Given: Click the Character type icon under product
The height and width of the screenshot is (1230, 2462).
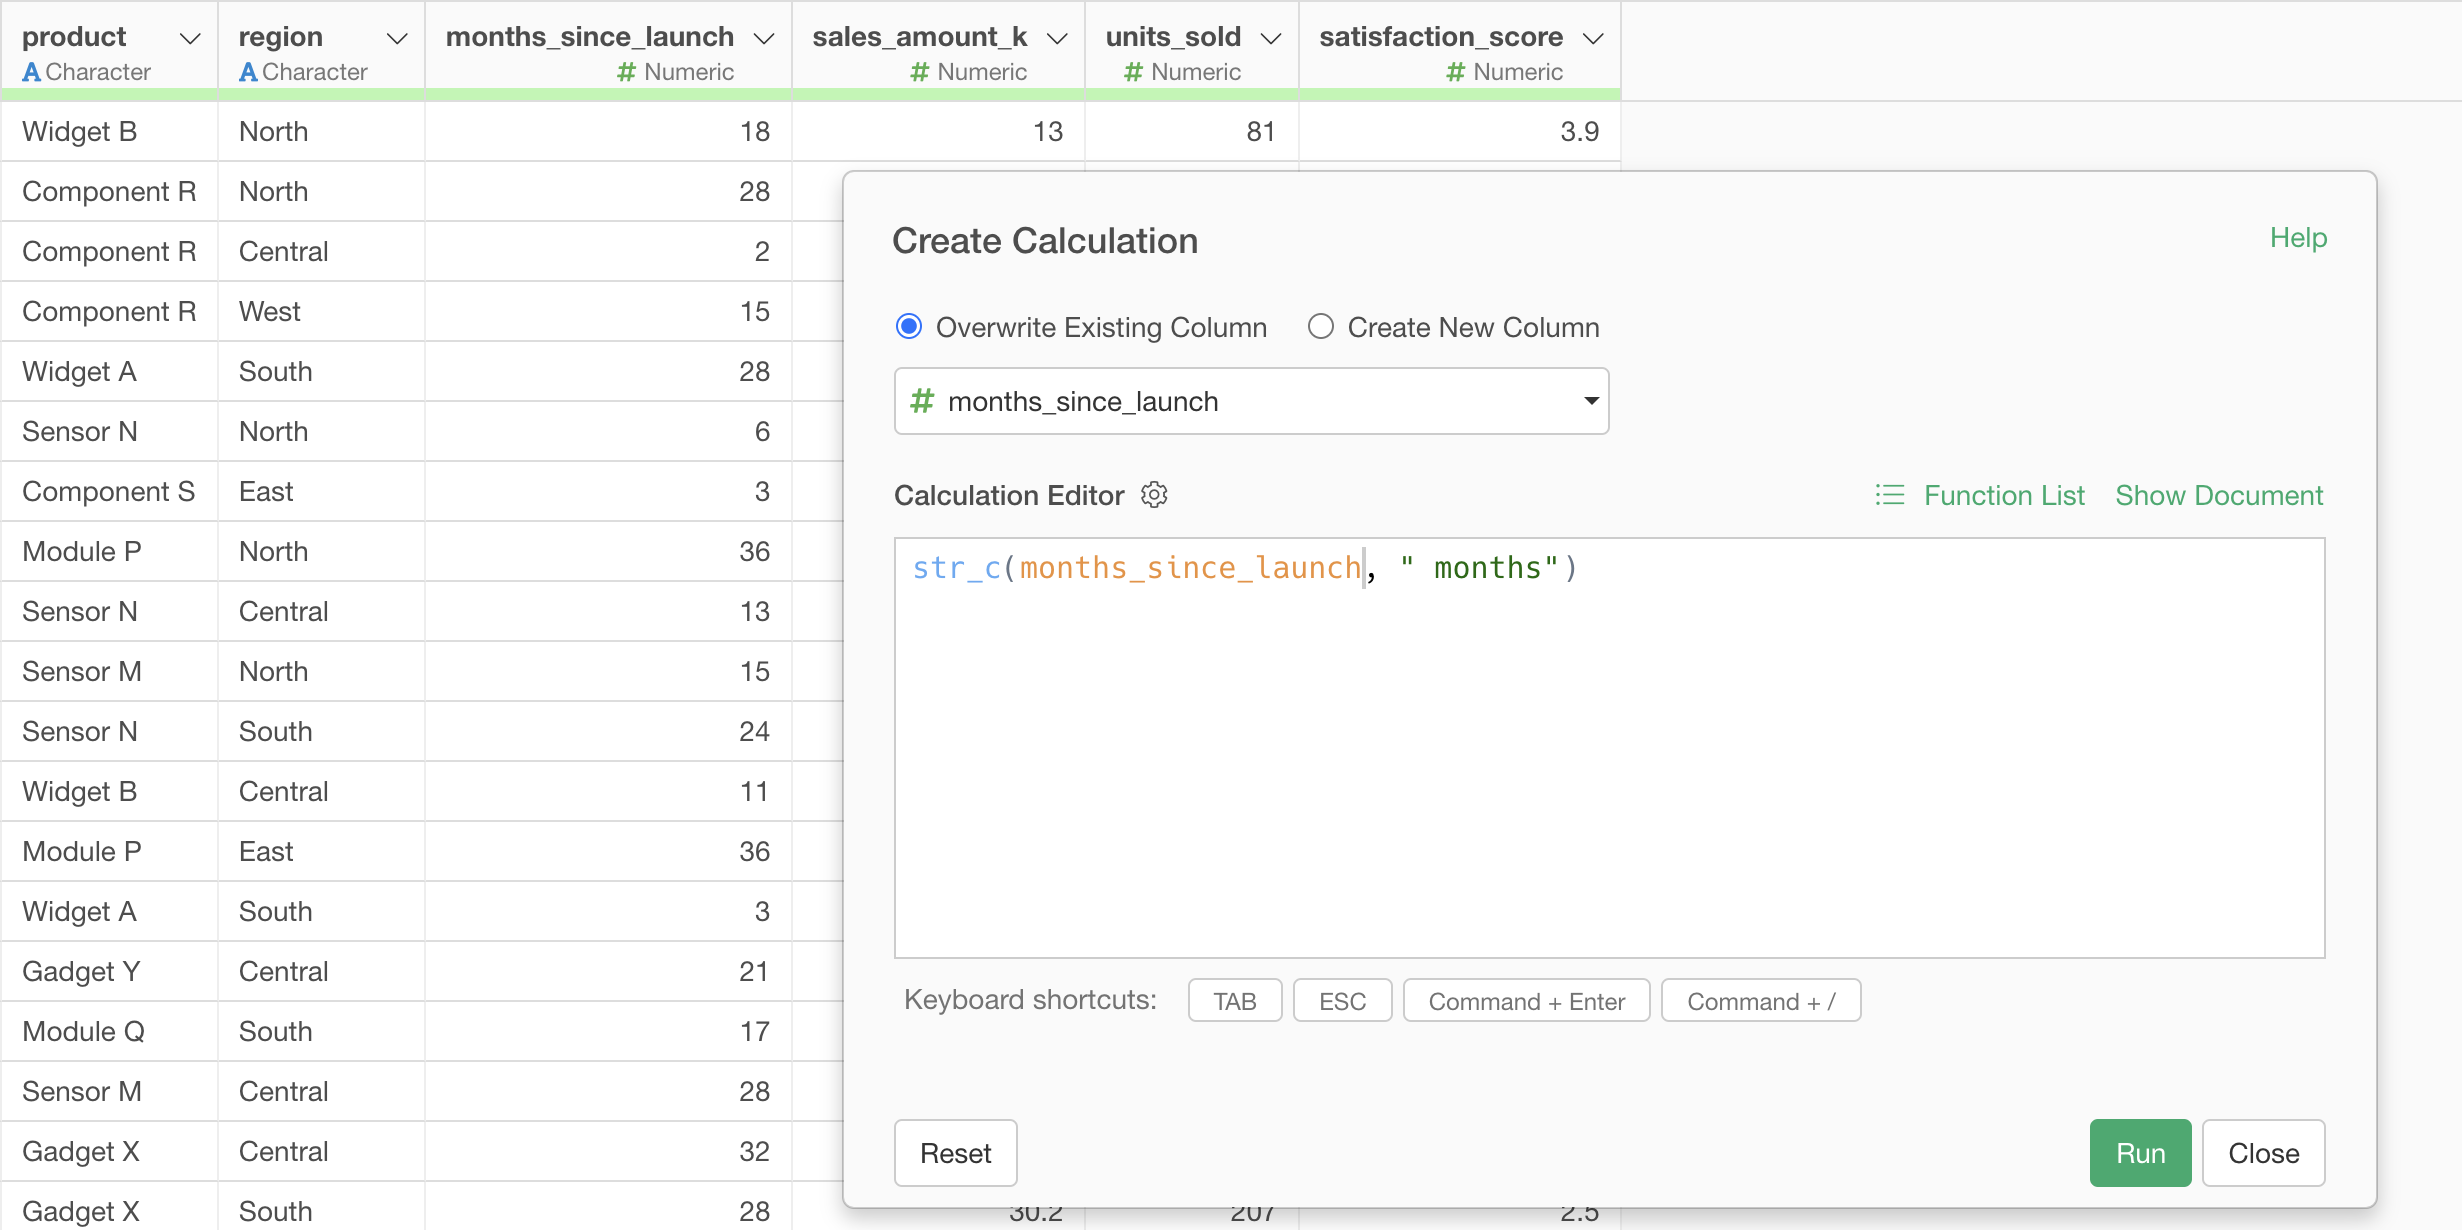Looking at the screenshot, I should point(31,72).
